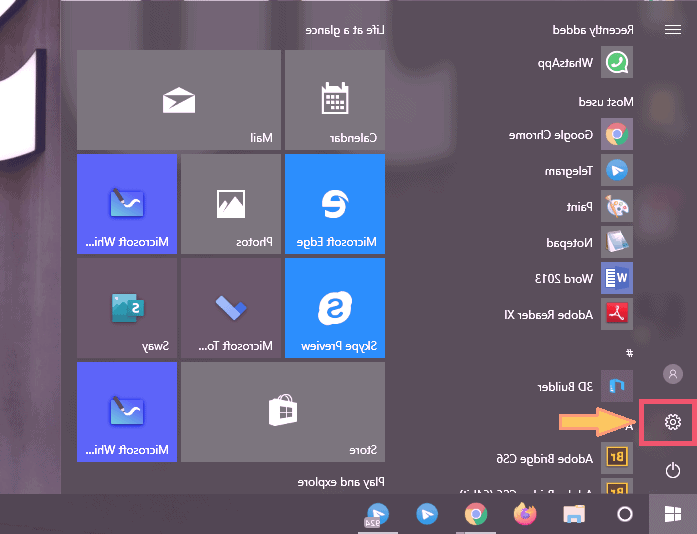
Task: Open WhatsApp from Recently added
Action: tap(585, 62)
